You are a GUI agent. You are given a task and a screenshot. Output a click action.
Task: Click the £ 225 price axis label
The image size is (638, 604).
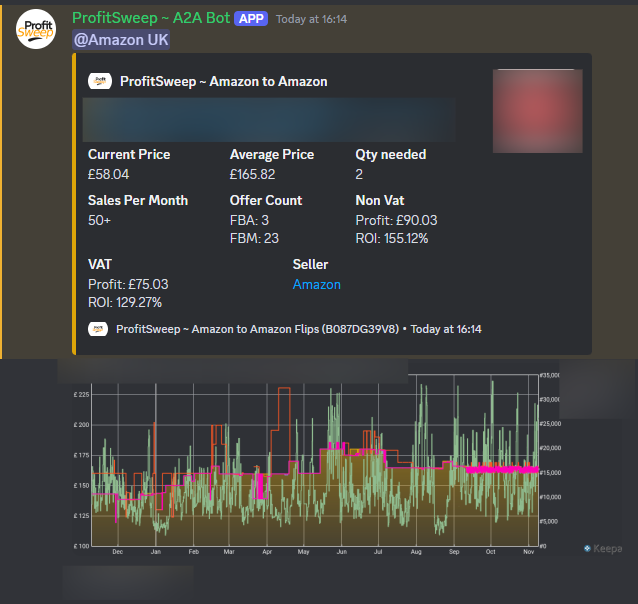click(x=81, y=394)
